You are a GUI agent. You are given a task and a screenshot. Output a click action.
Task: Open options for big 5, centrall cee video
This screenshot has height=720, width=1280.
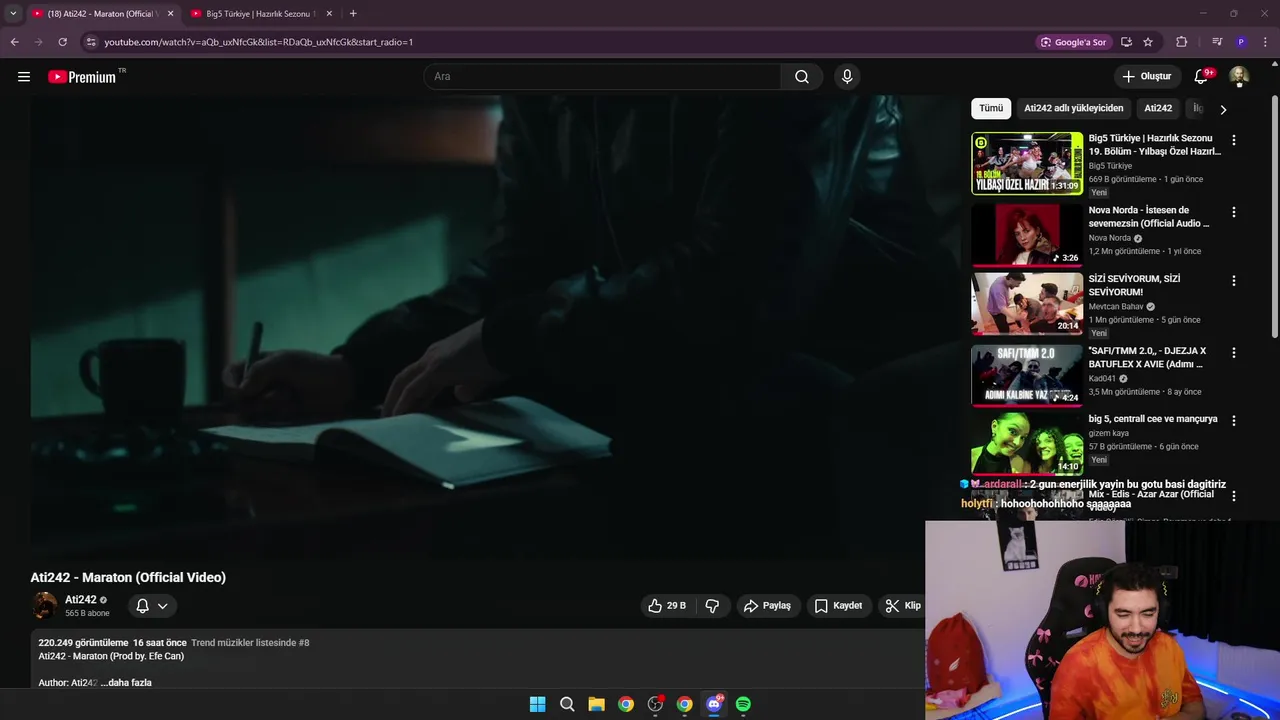tap(1234, 421)
